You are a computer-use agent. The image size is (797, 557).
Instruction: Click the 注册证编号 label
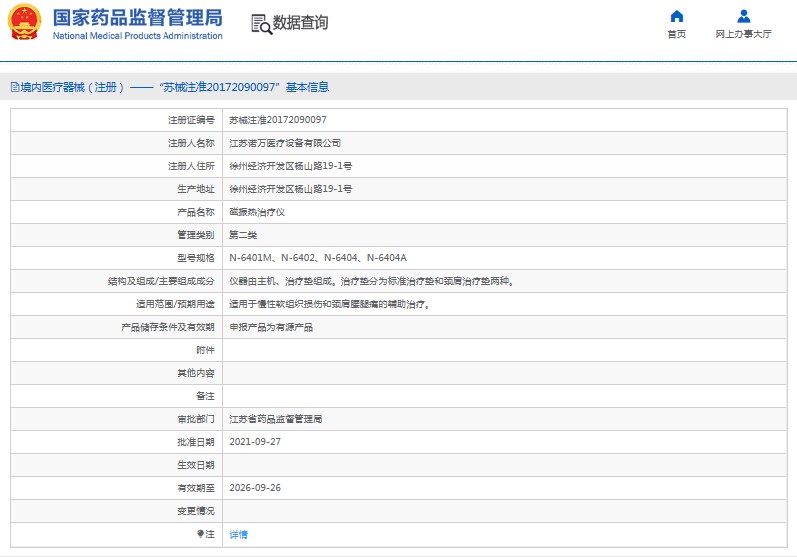(191, 120)
